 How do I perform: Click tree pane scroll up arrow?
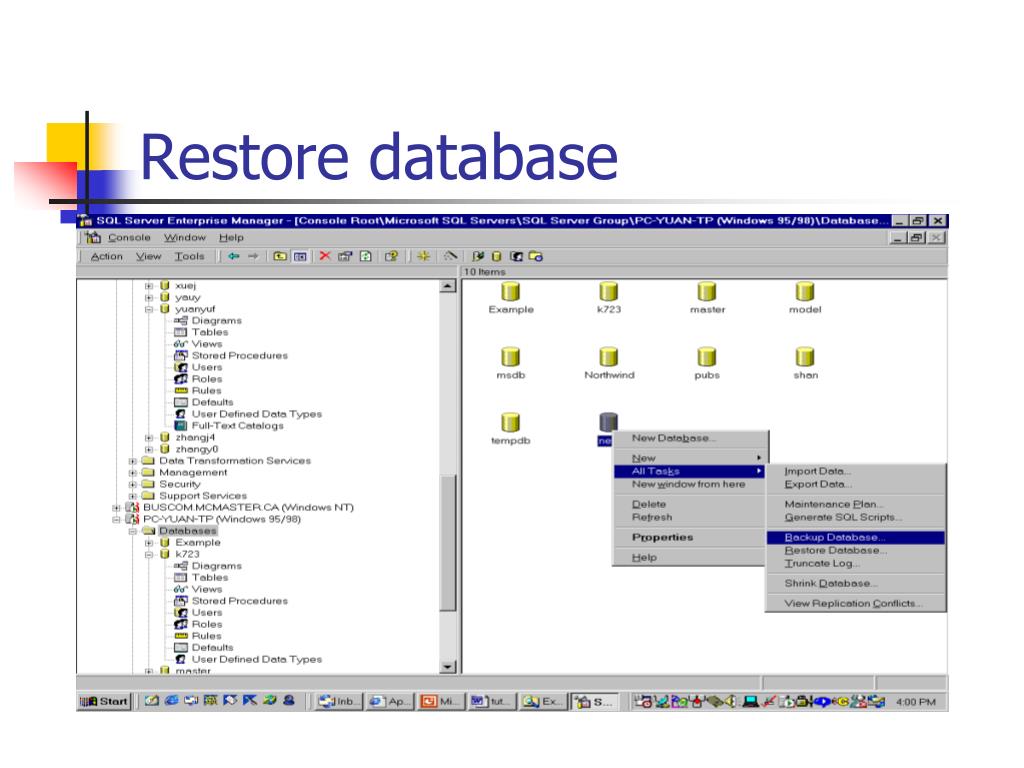448,286
